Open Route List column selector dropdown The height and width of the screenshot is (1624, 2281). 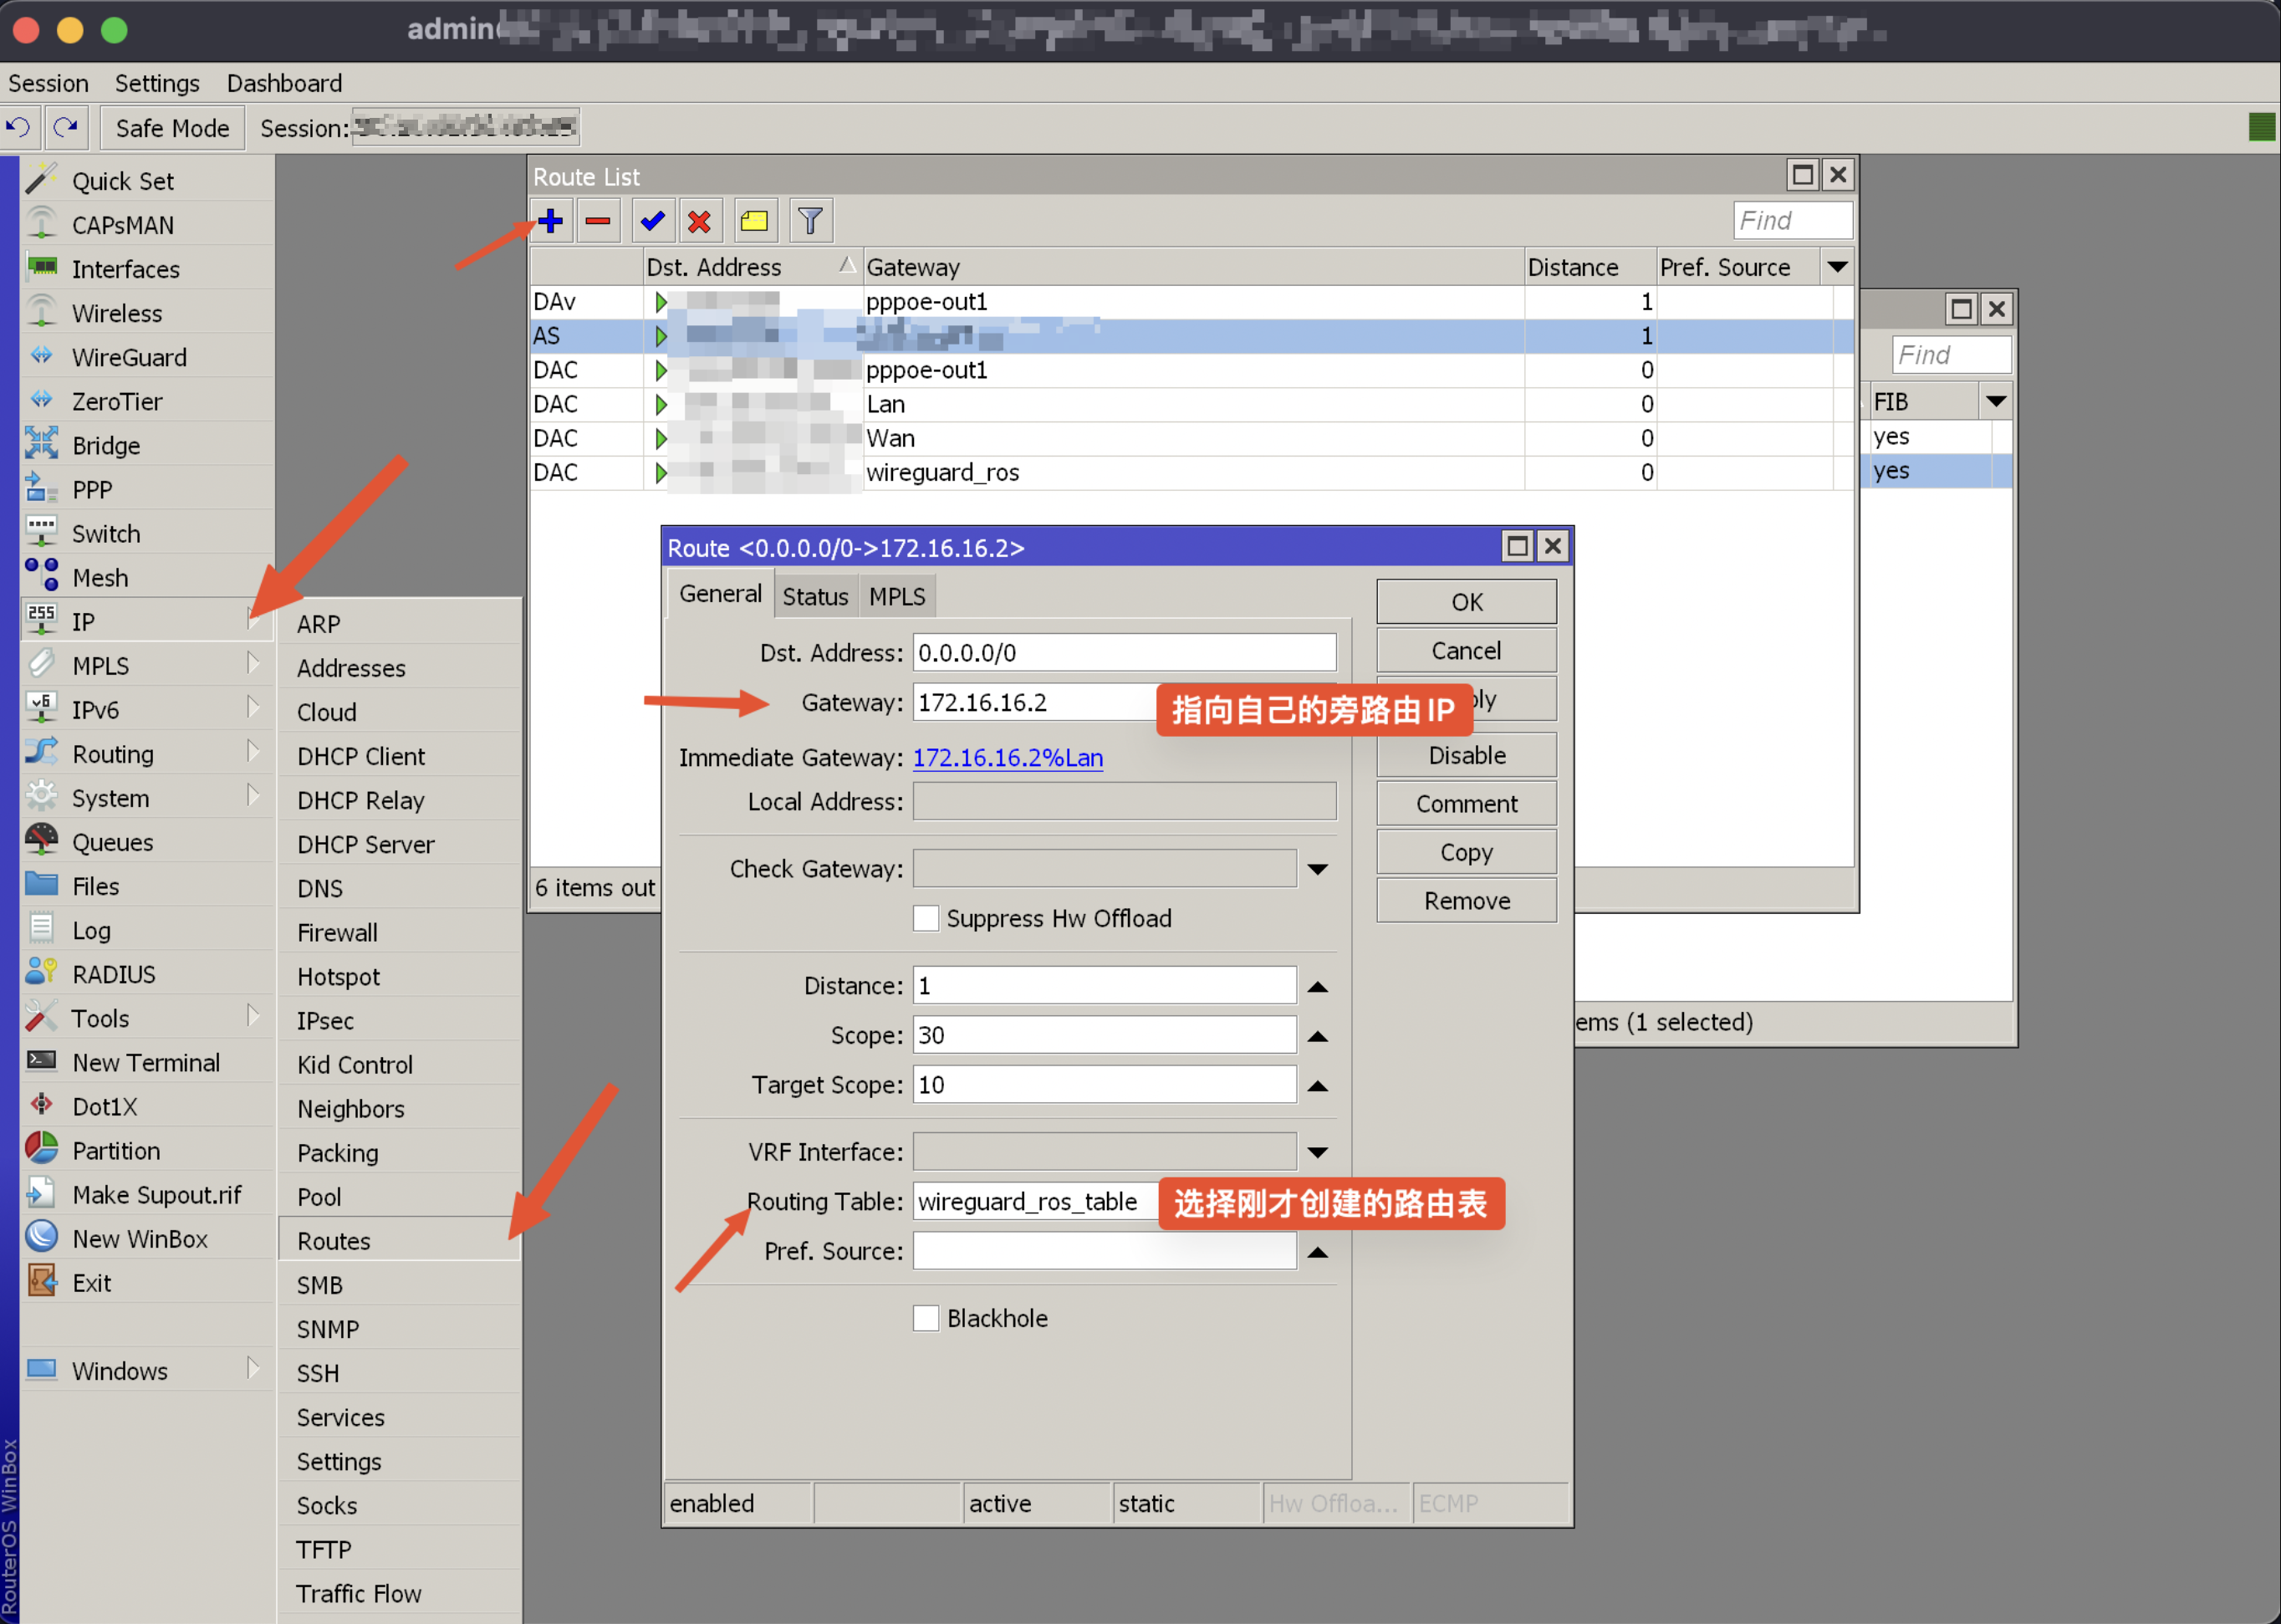[x=1836, y=267]
